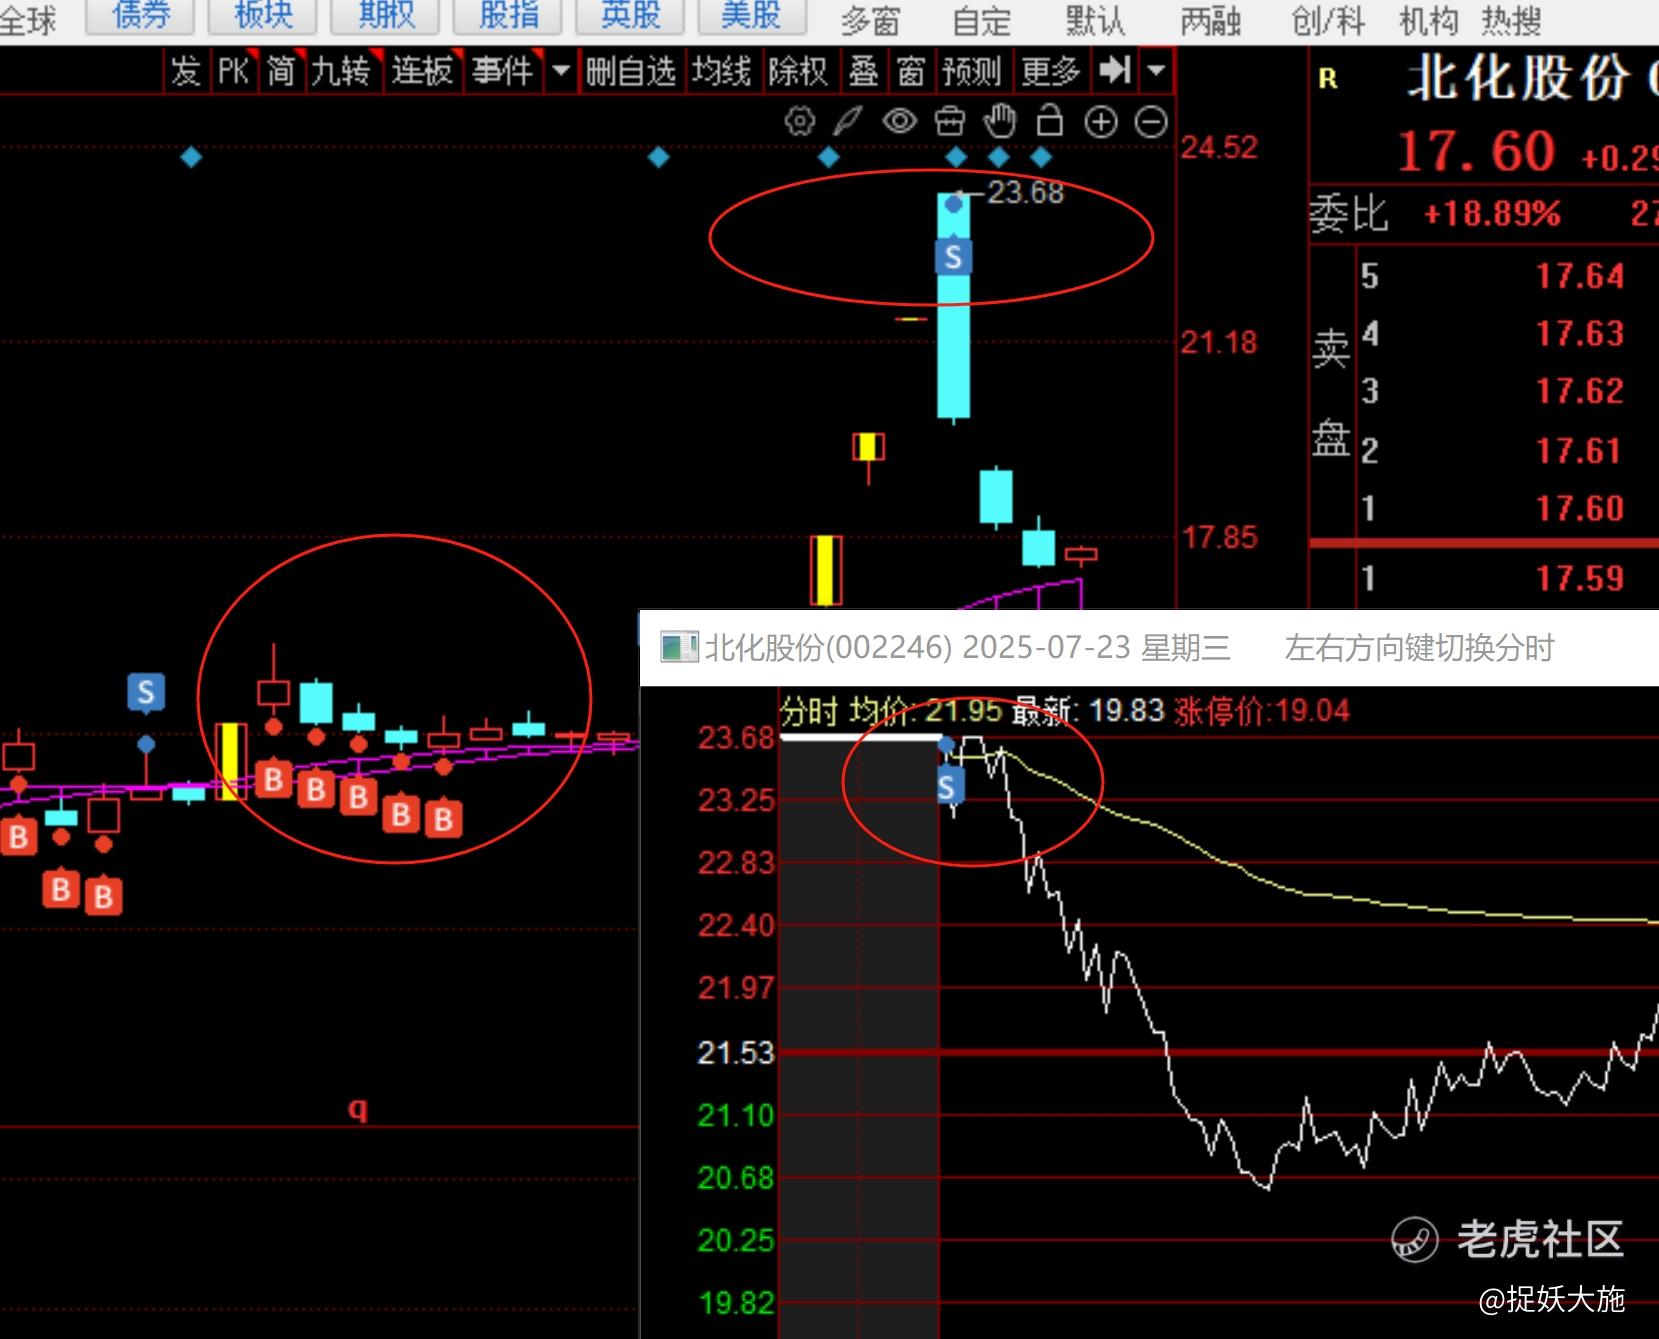Click the 窗 window button

[911, 71]
